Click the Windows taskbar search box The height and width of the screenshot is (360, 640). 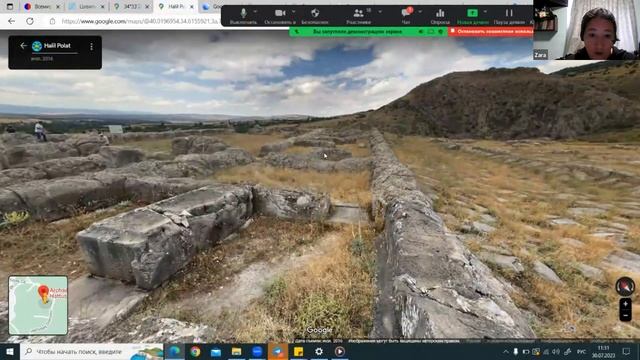click(x=92, y=351)
